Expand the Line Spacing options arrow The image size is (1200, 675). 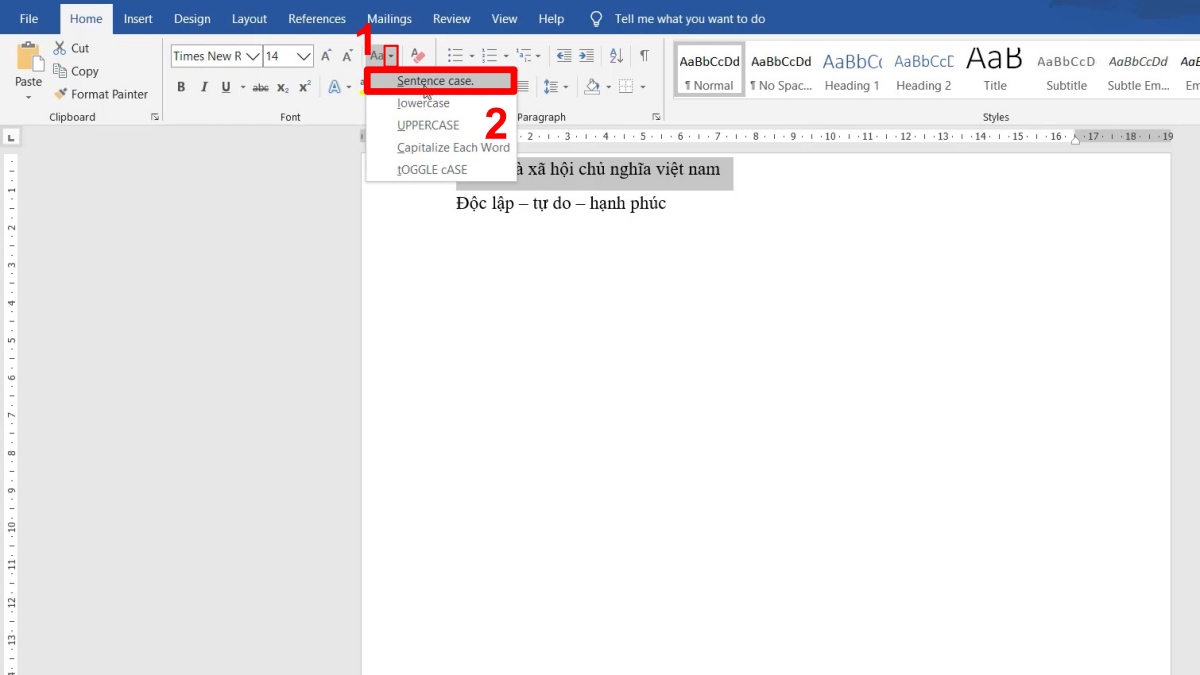click(565, 87)
